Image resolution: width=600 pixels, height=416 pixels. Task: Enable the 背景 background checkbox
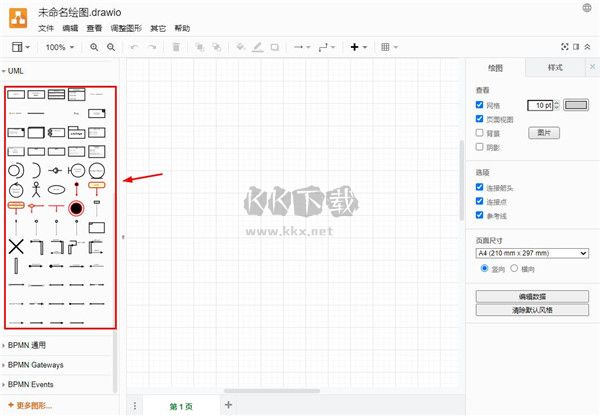[x=479, y=133]
